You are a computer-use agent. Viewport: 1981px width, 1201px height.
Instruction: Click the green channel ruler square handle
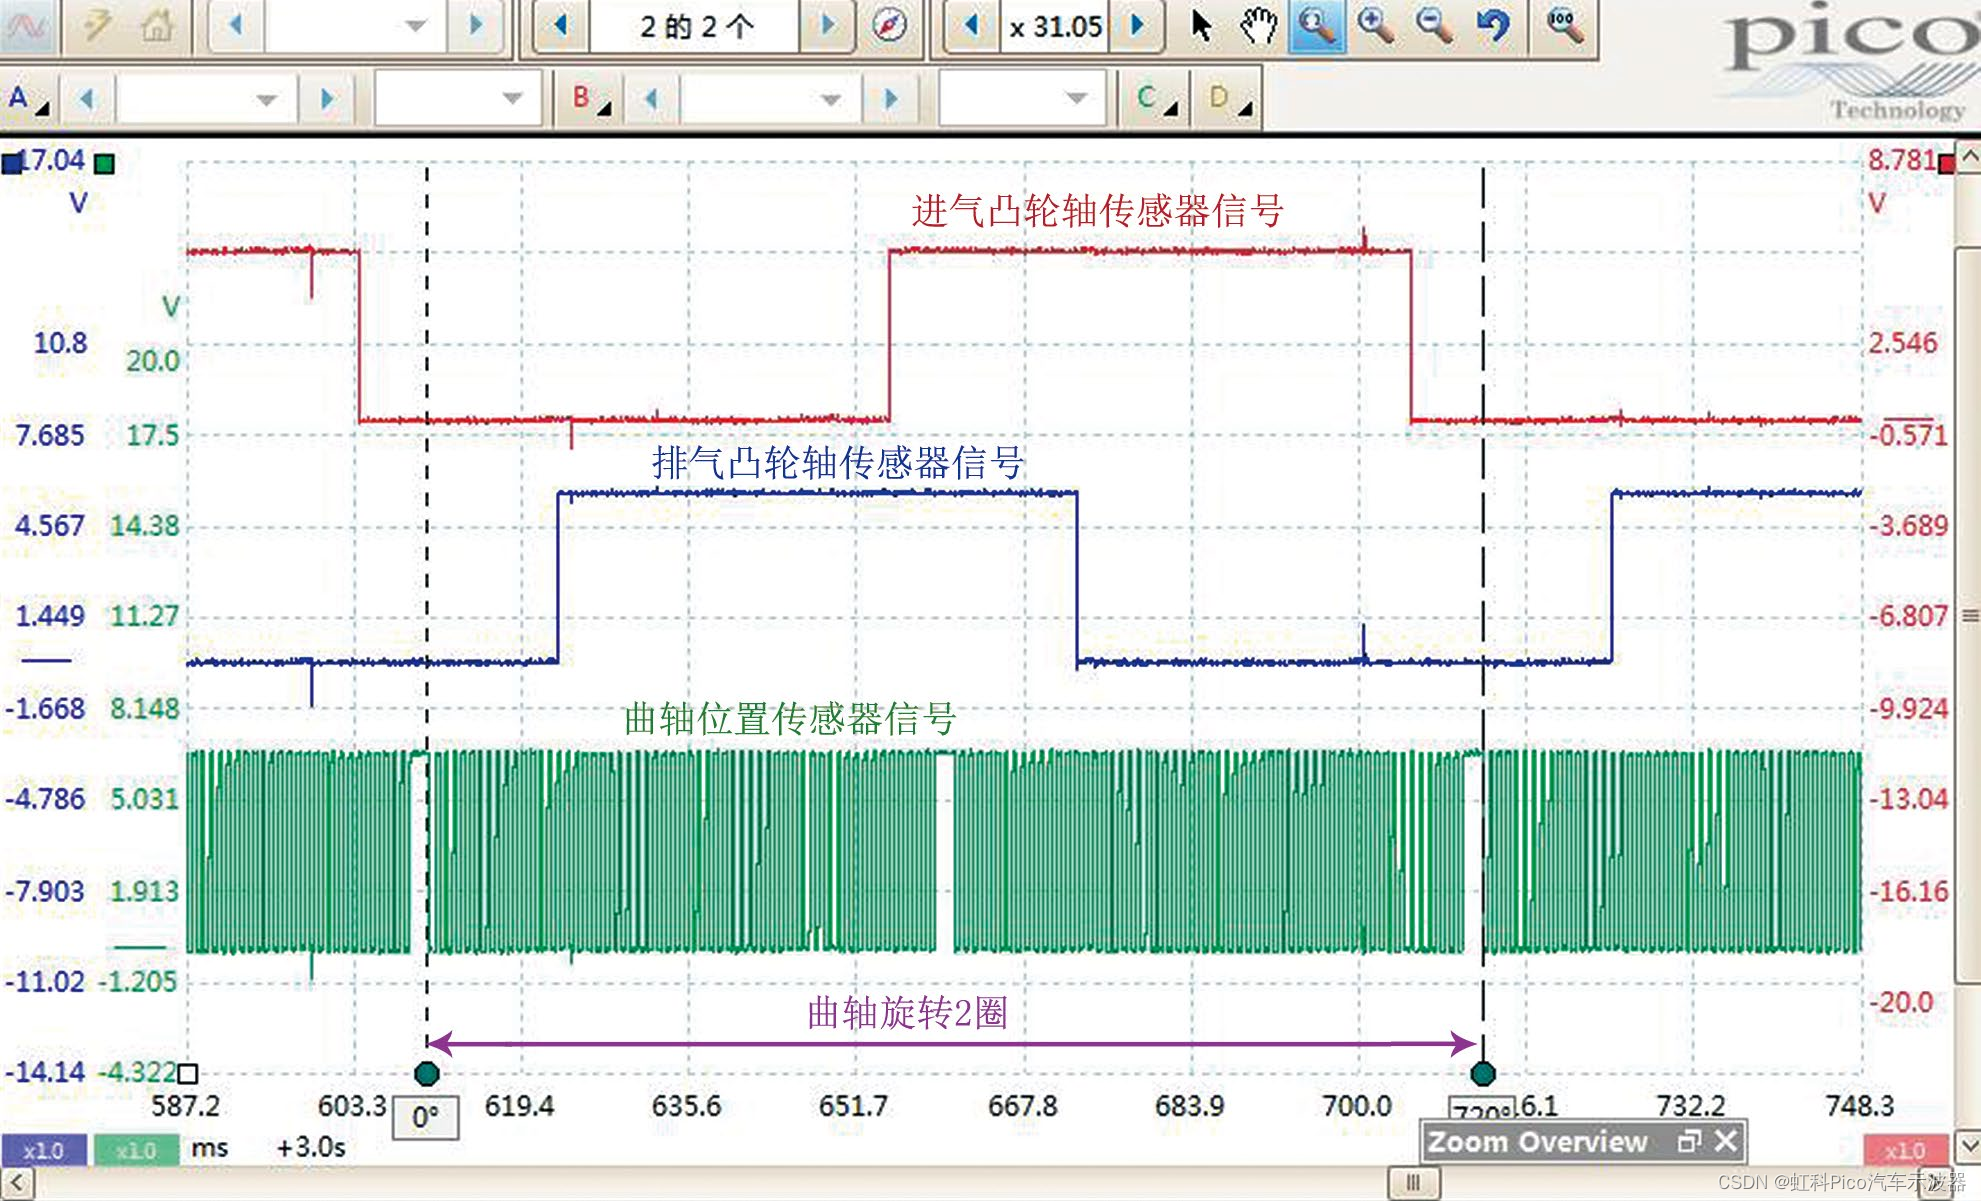[104, 163]
